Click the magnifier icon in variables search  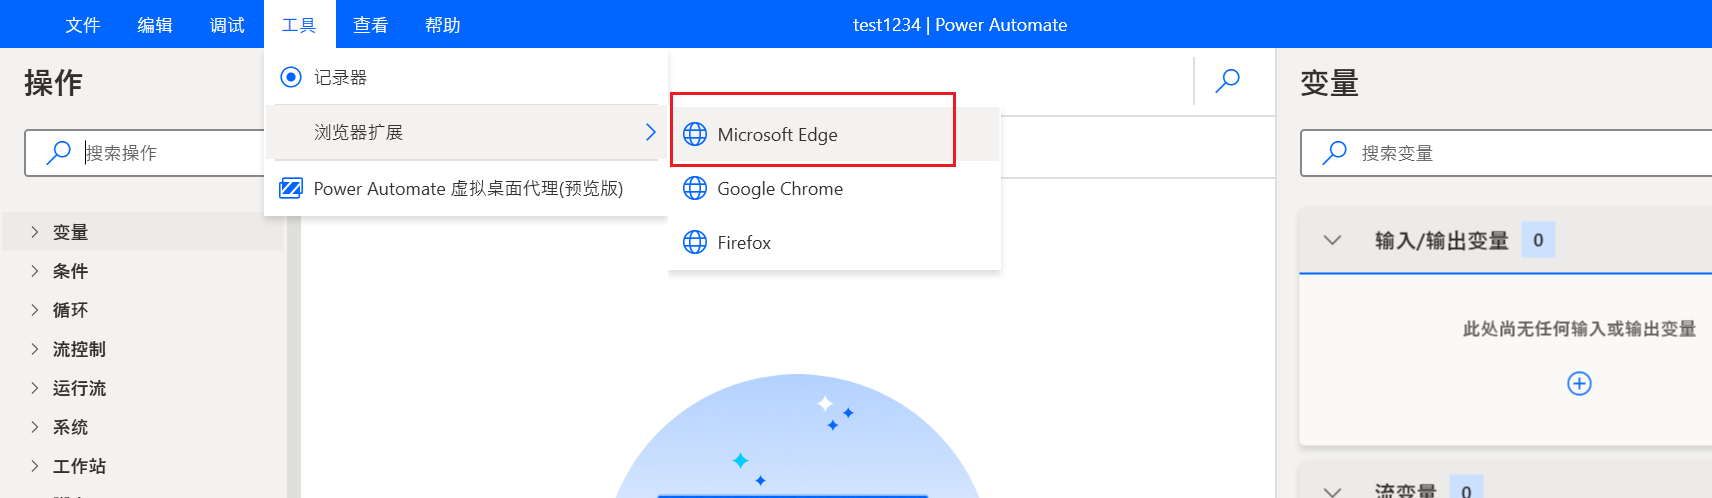(1334, 153)
